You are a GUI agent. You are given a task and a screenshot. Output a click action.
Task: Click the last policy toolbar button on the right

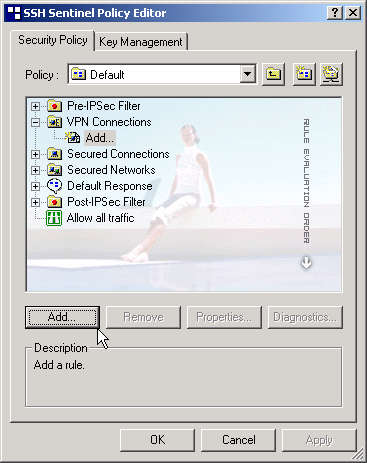tap(331, 74)
